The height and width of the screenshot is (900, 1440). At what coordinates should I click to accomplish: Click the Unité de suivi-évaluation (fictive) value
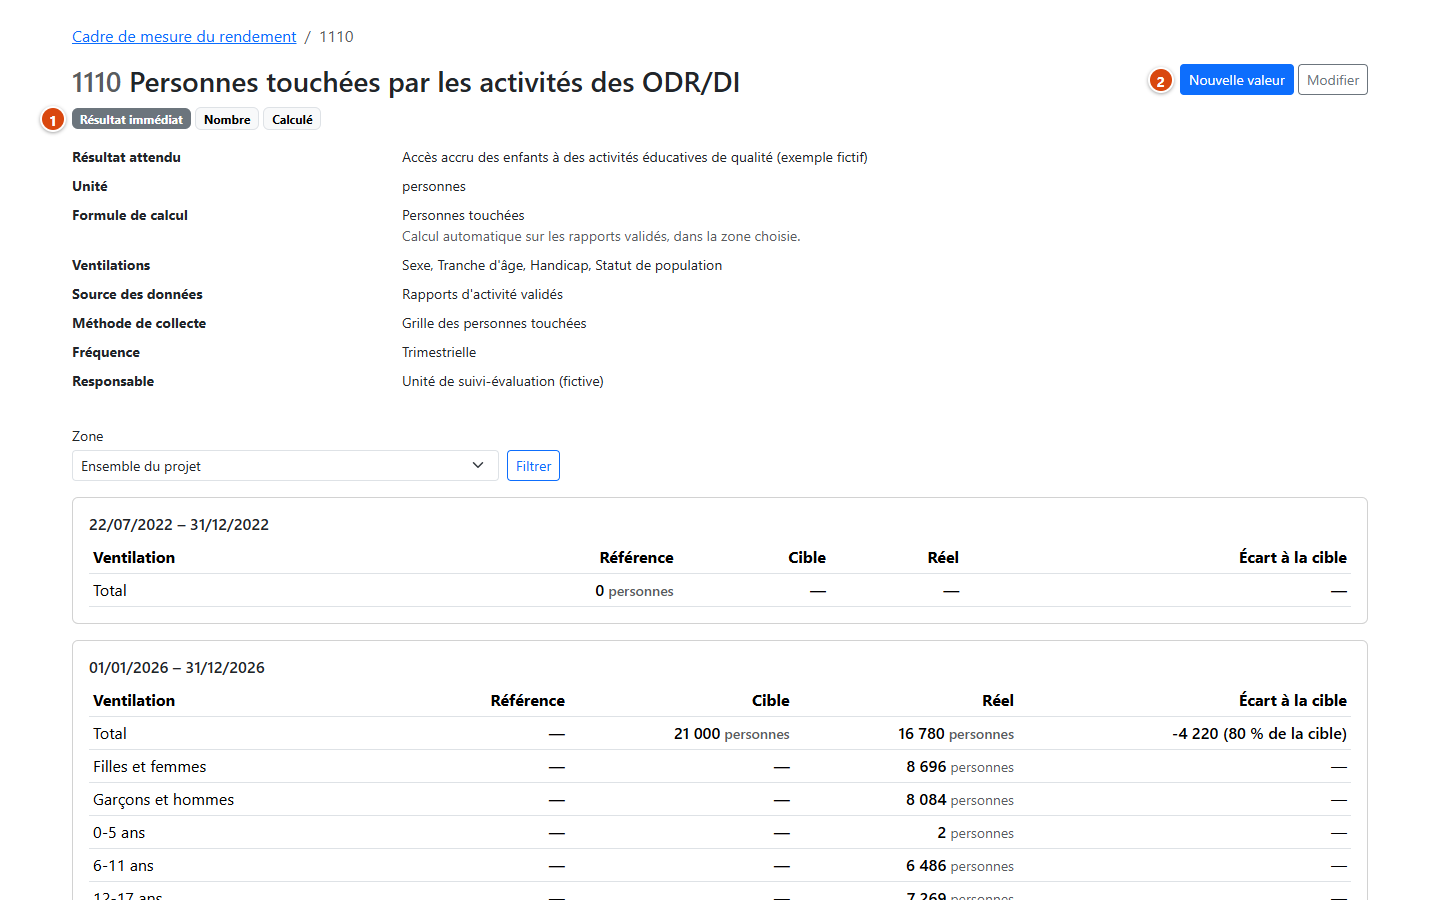point(503,381)
